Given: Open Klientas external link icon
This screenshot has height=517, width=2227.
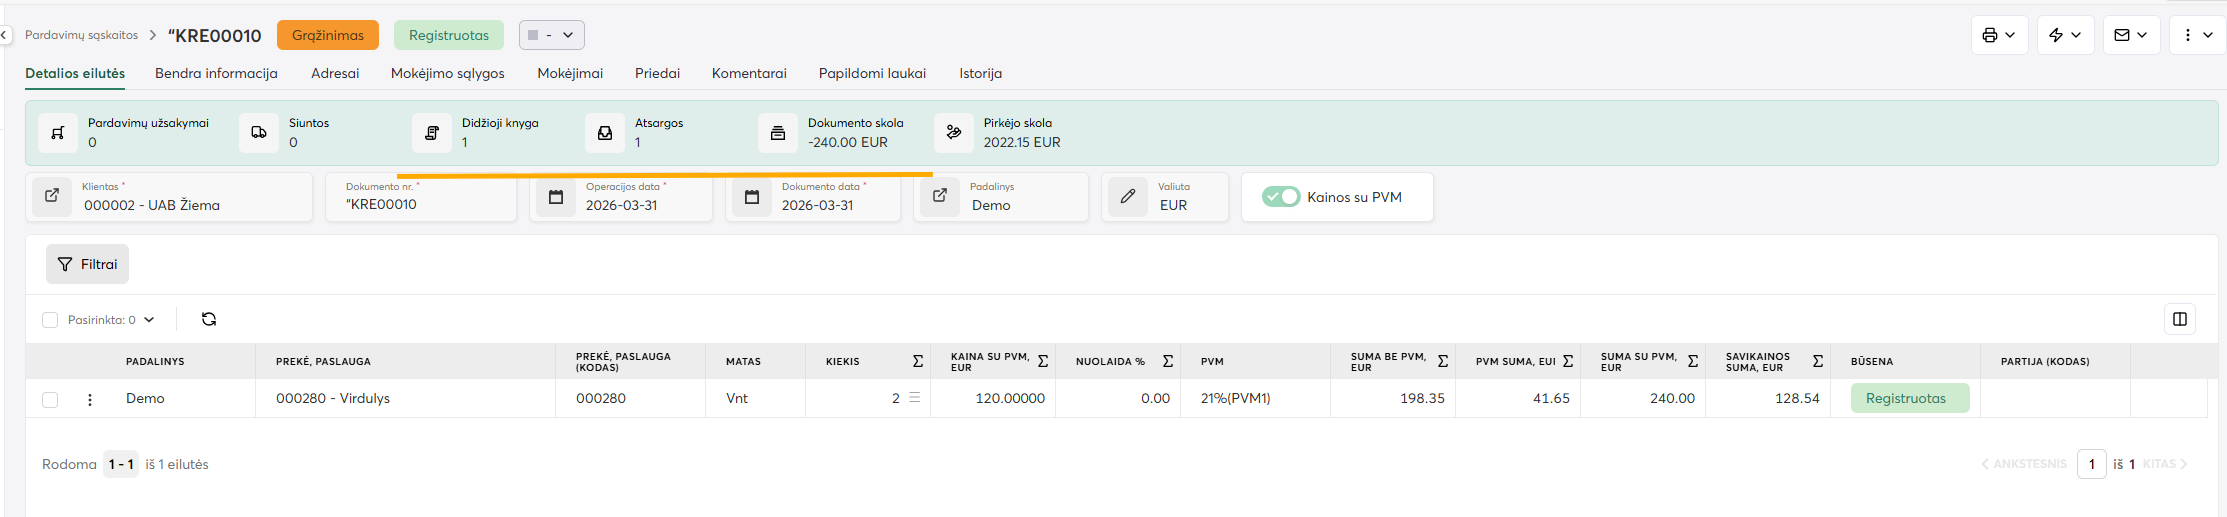Looking at the screenshot, I should pyautogui.click(x=52, y=196).
